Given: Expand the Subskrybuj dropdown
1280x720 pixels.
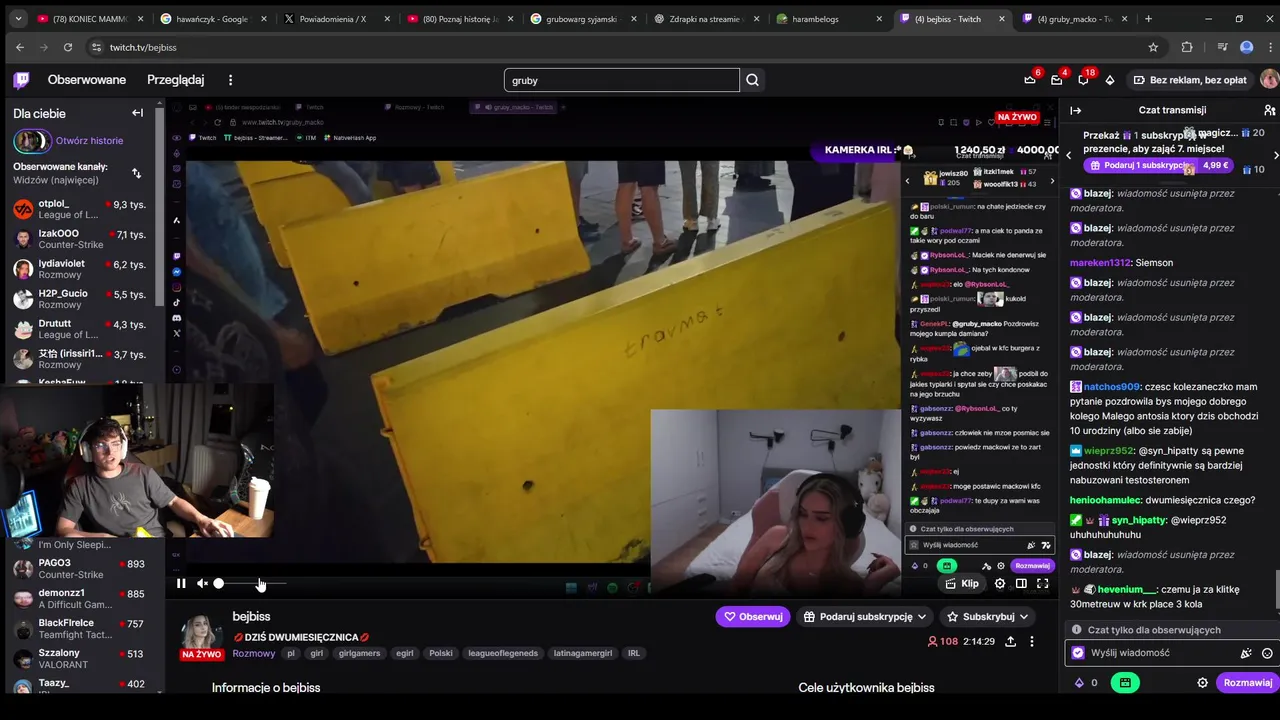Looking at the screenshot, I should pyautogui.click(x=987, y=616).
